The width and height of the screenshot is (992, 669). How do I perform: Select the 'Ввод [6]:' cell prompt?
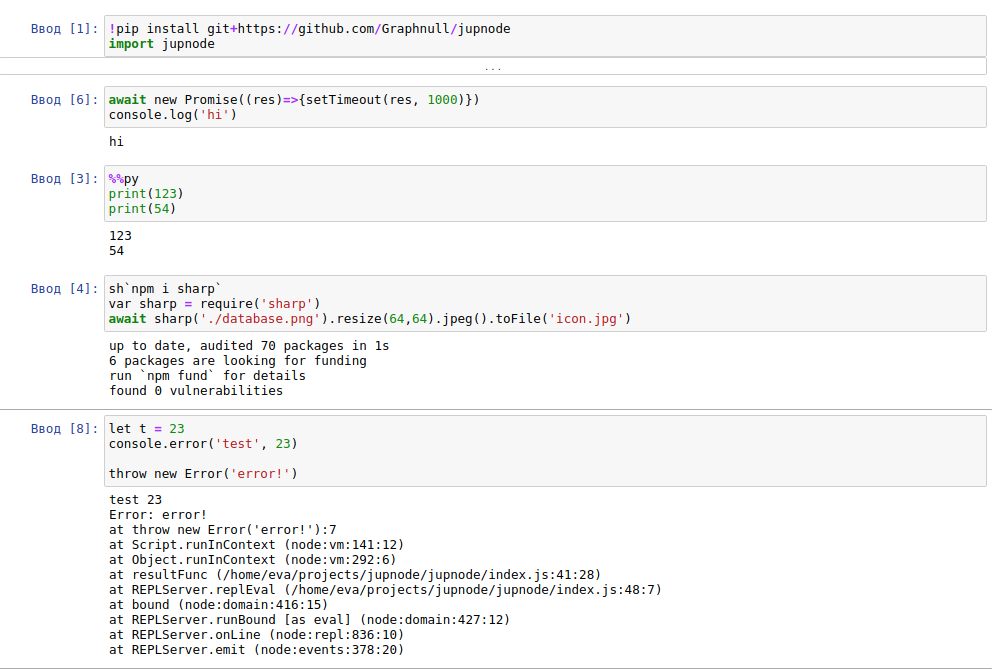point(65,100)
